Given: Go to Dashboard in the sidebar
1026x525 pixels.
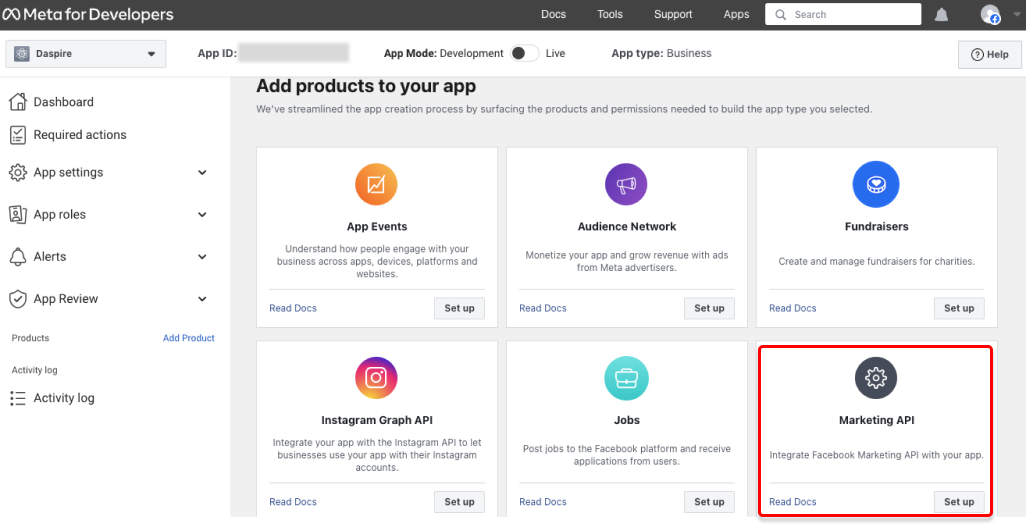Looking at the screenshot, I should point(63,101).
